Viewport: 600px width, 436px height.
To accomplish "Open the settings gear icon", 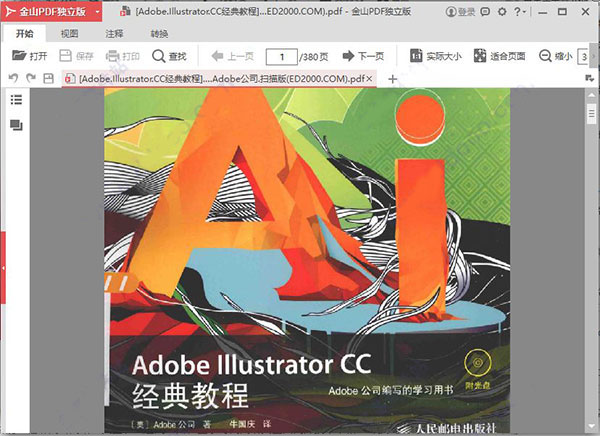I will pyautogui.click(x=502, y=12).
